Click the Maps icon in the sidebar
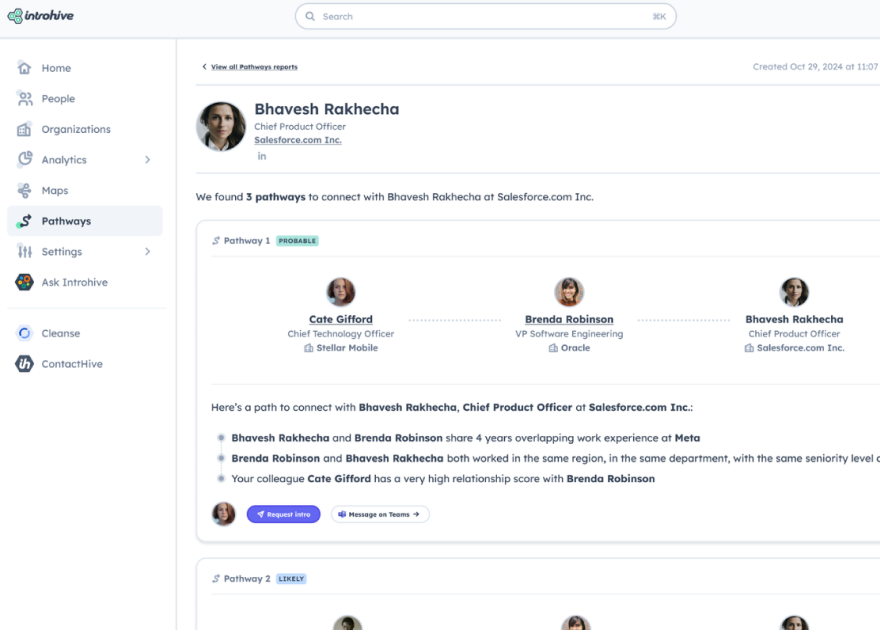Viewport: 880px width, 630px height. point(24,190)
